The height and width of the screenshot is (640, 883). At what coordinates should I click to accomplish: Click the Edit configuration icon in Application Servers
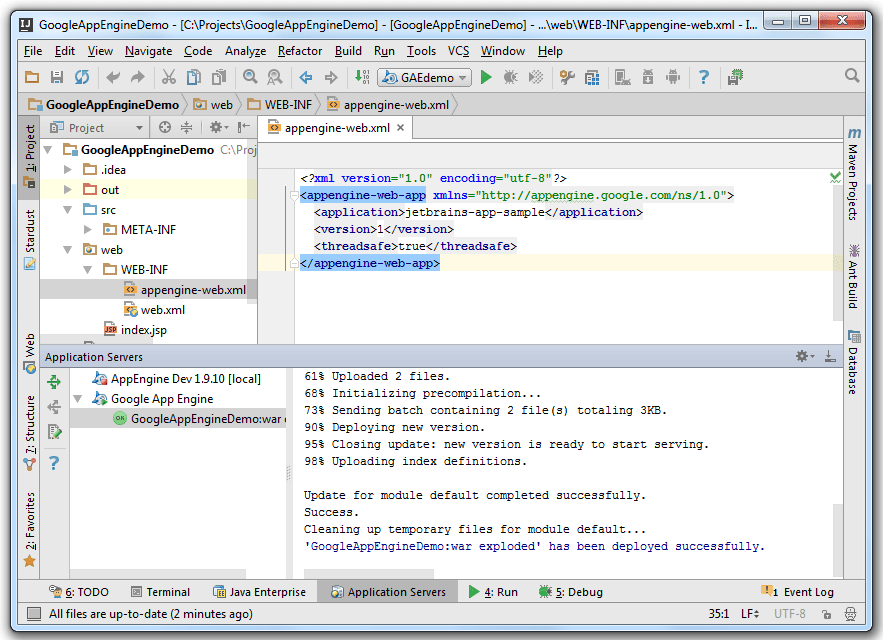click(55, 432)
